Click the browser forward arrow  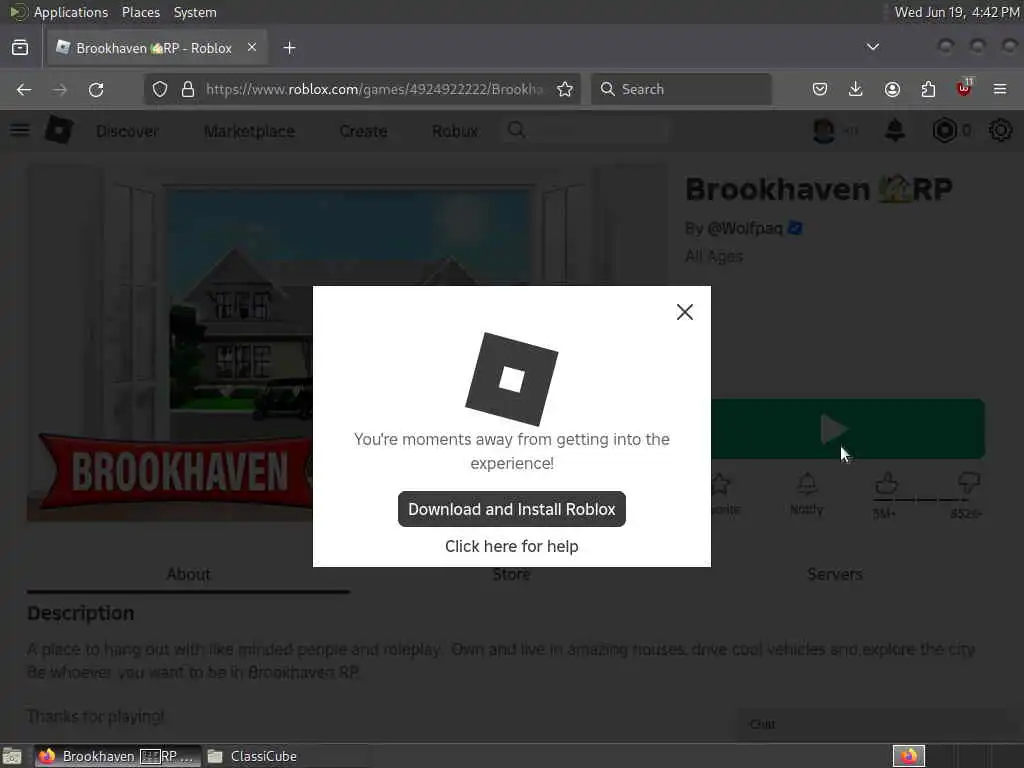point(60,89)
